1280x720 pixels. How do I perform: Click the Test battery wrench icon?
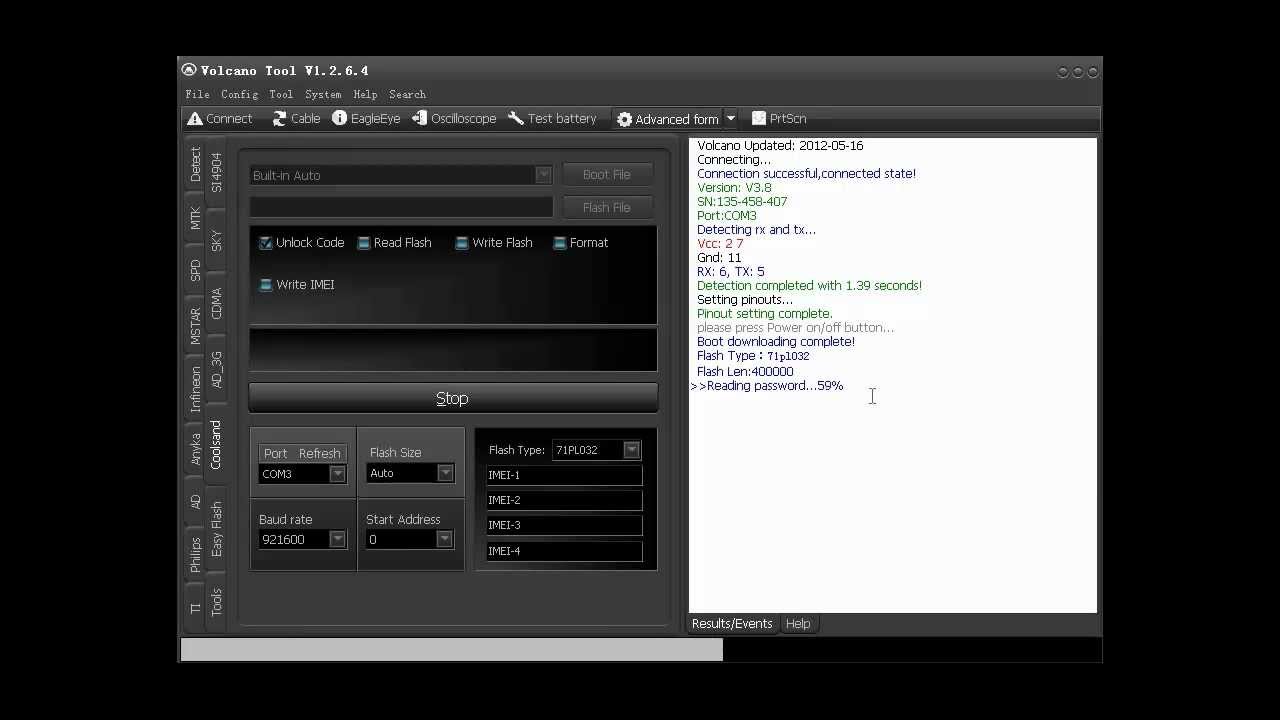(x=516, y=118)
